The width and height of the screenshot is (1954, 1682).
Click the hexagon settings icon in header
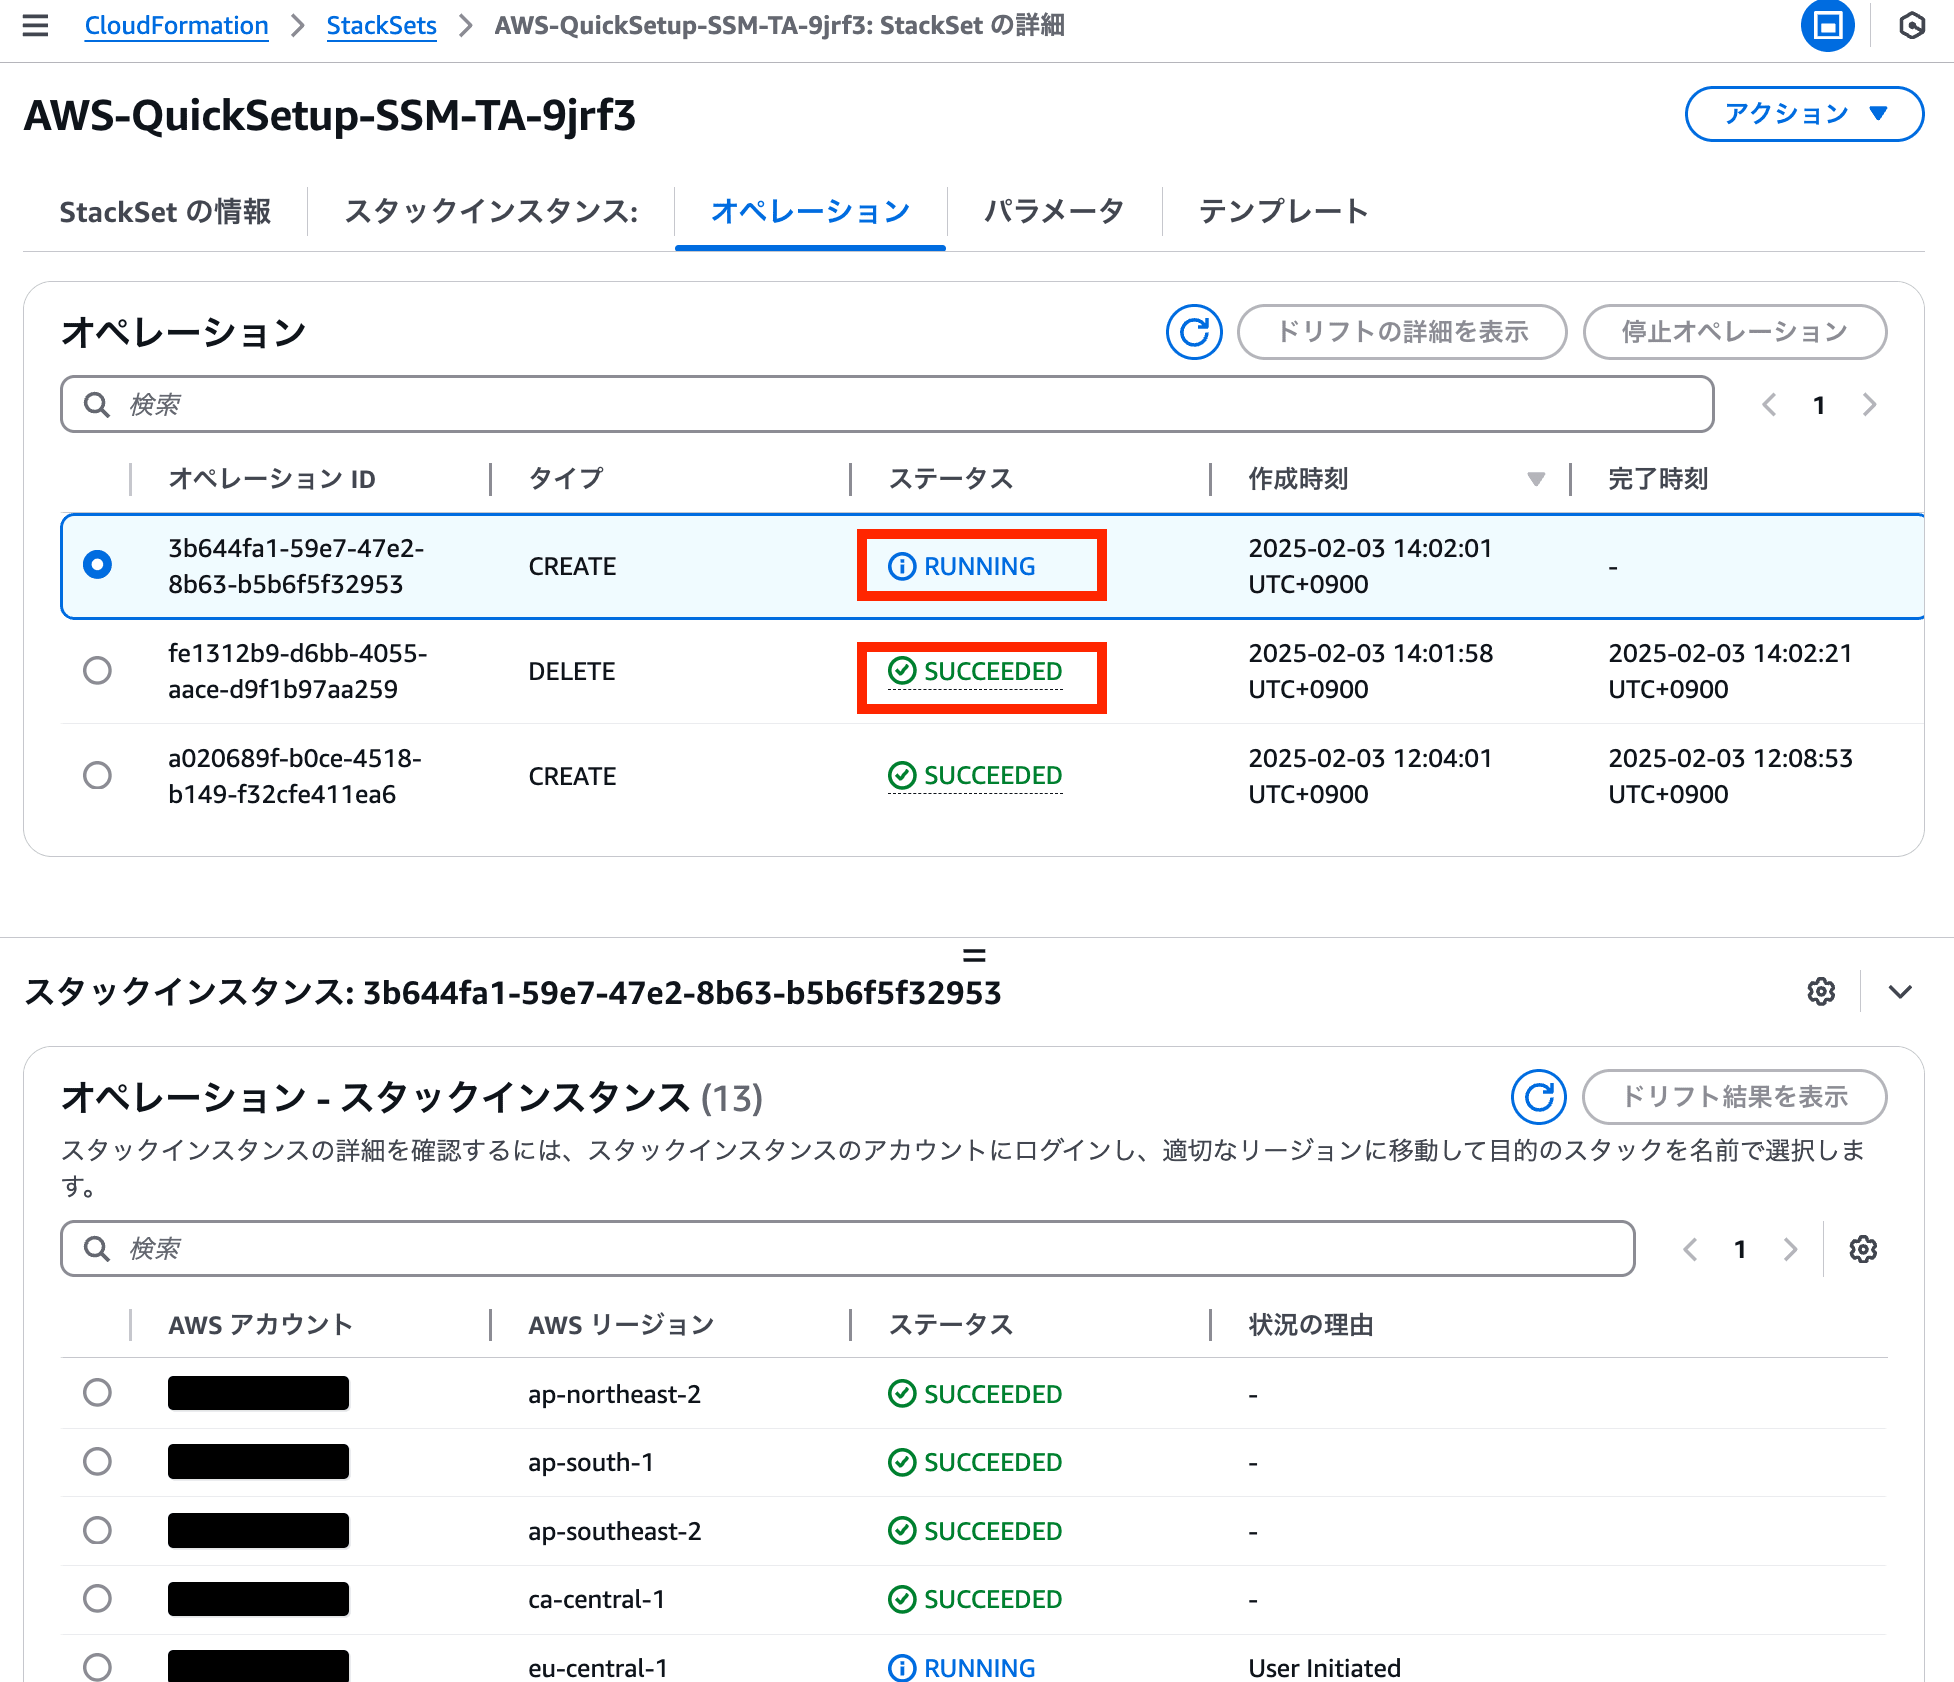pos(1911,25)
